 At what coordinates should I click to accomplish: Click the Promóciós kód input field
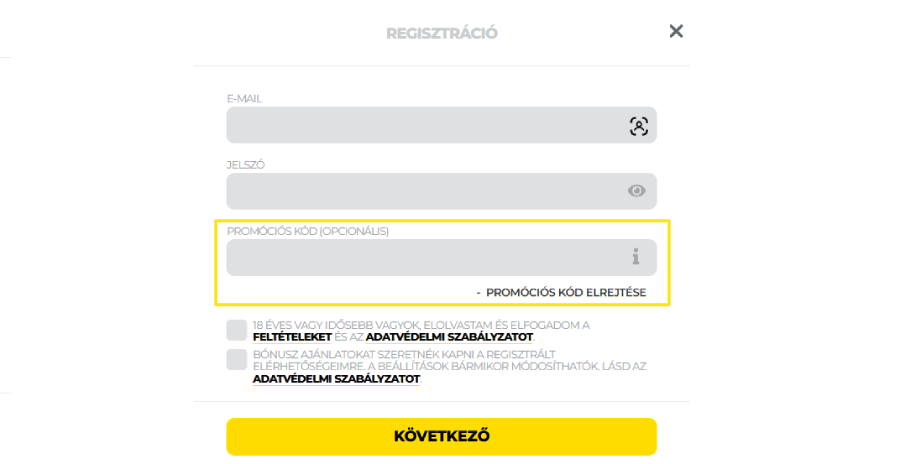click(x=420, y=257)
